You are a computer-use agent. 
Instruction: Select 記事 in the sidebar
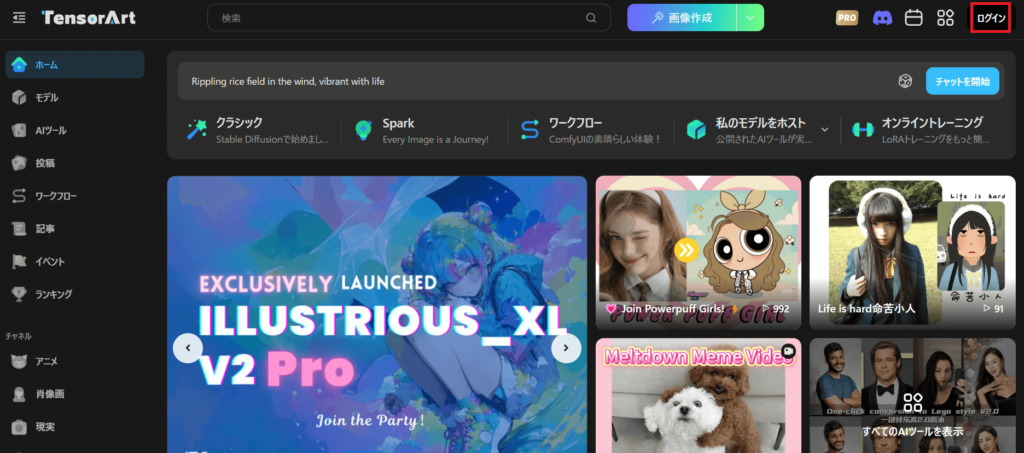(x=75, y=228)
